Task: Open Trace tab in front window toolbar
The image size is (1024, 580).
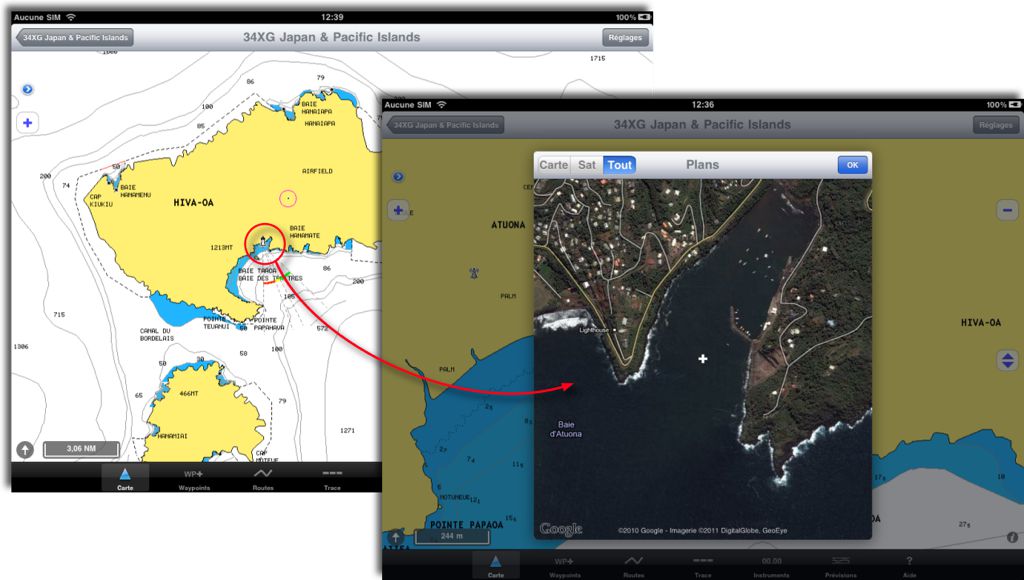Action: tap(703, 566)
